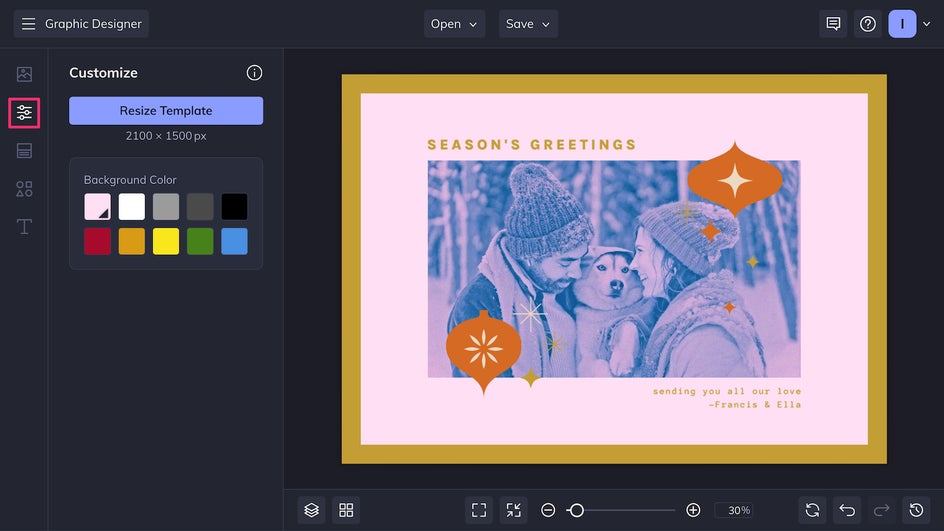Viewport: 944px width, 531px height.
Task: Redo the last action
Action: pyautogui.click(x=881, y=511)
